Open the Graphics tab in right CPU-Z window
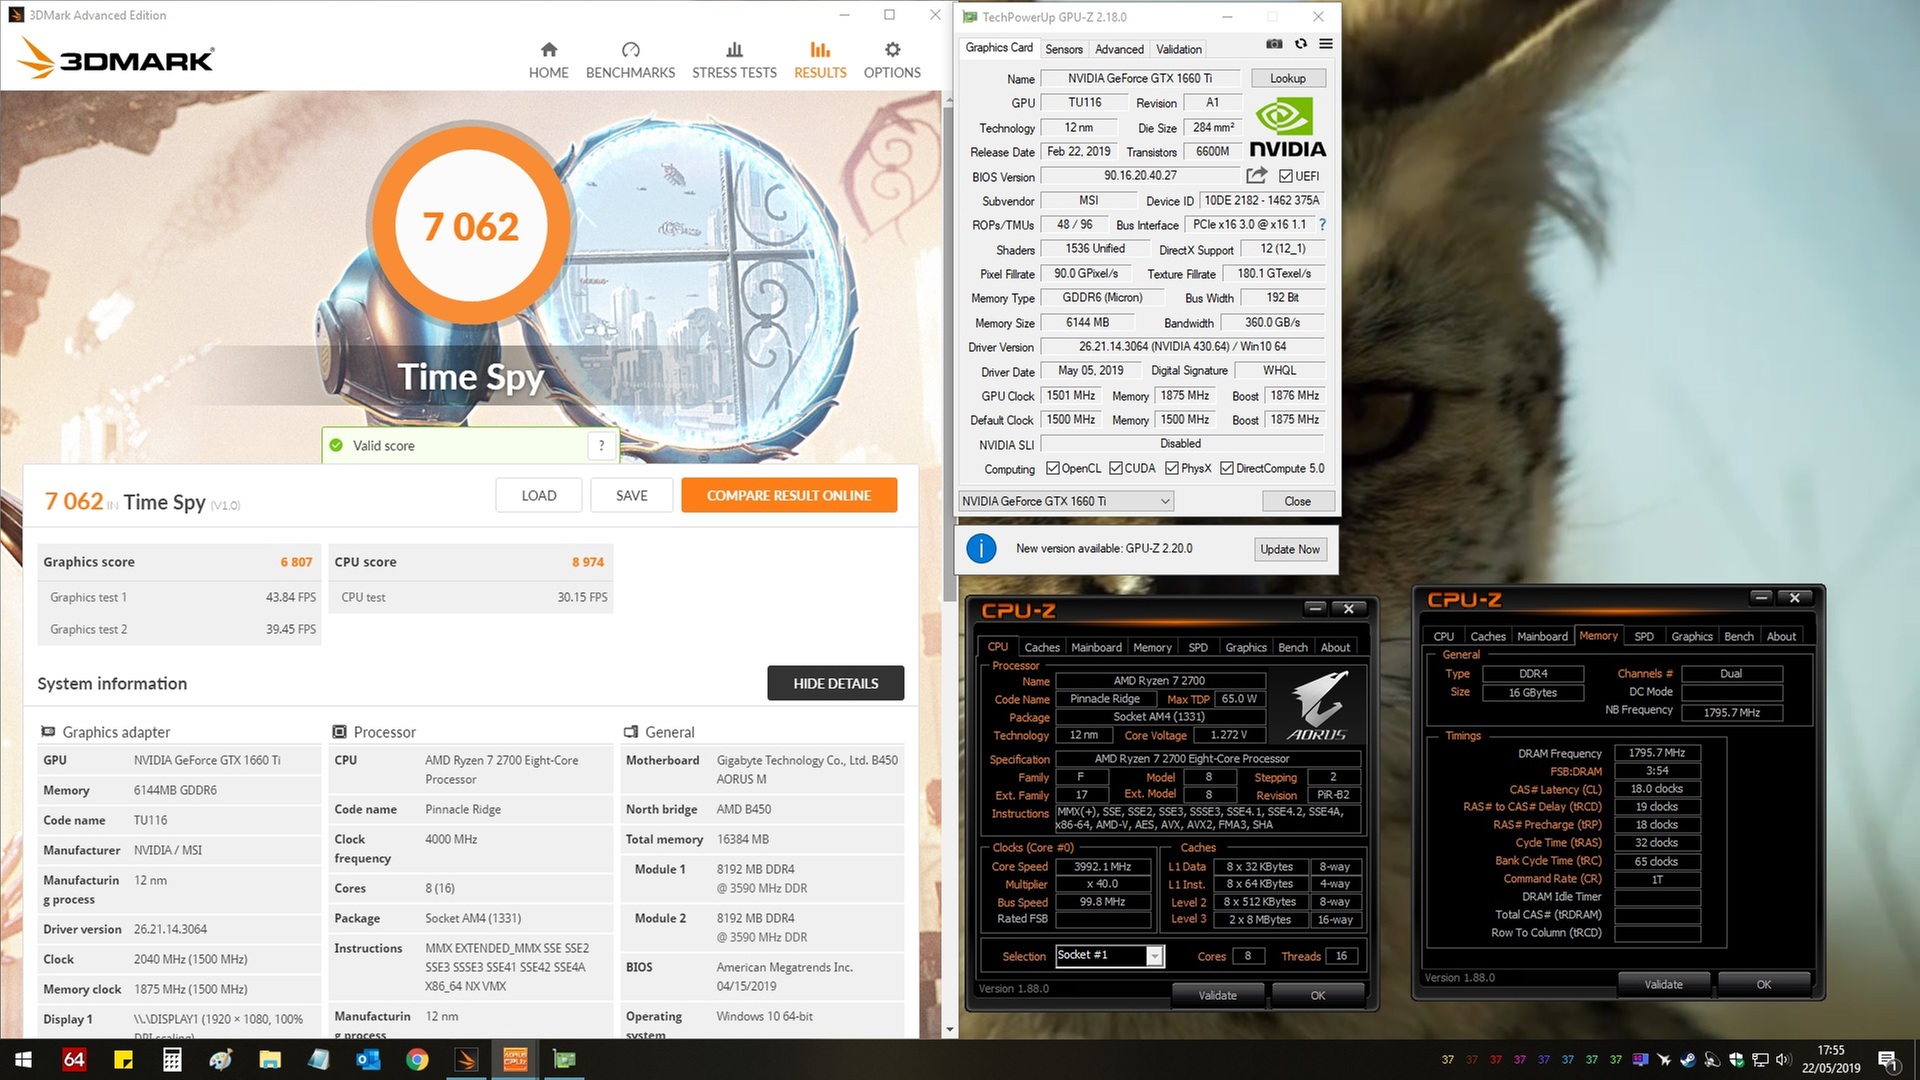 click(x=1692, y=636)
